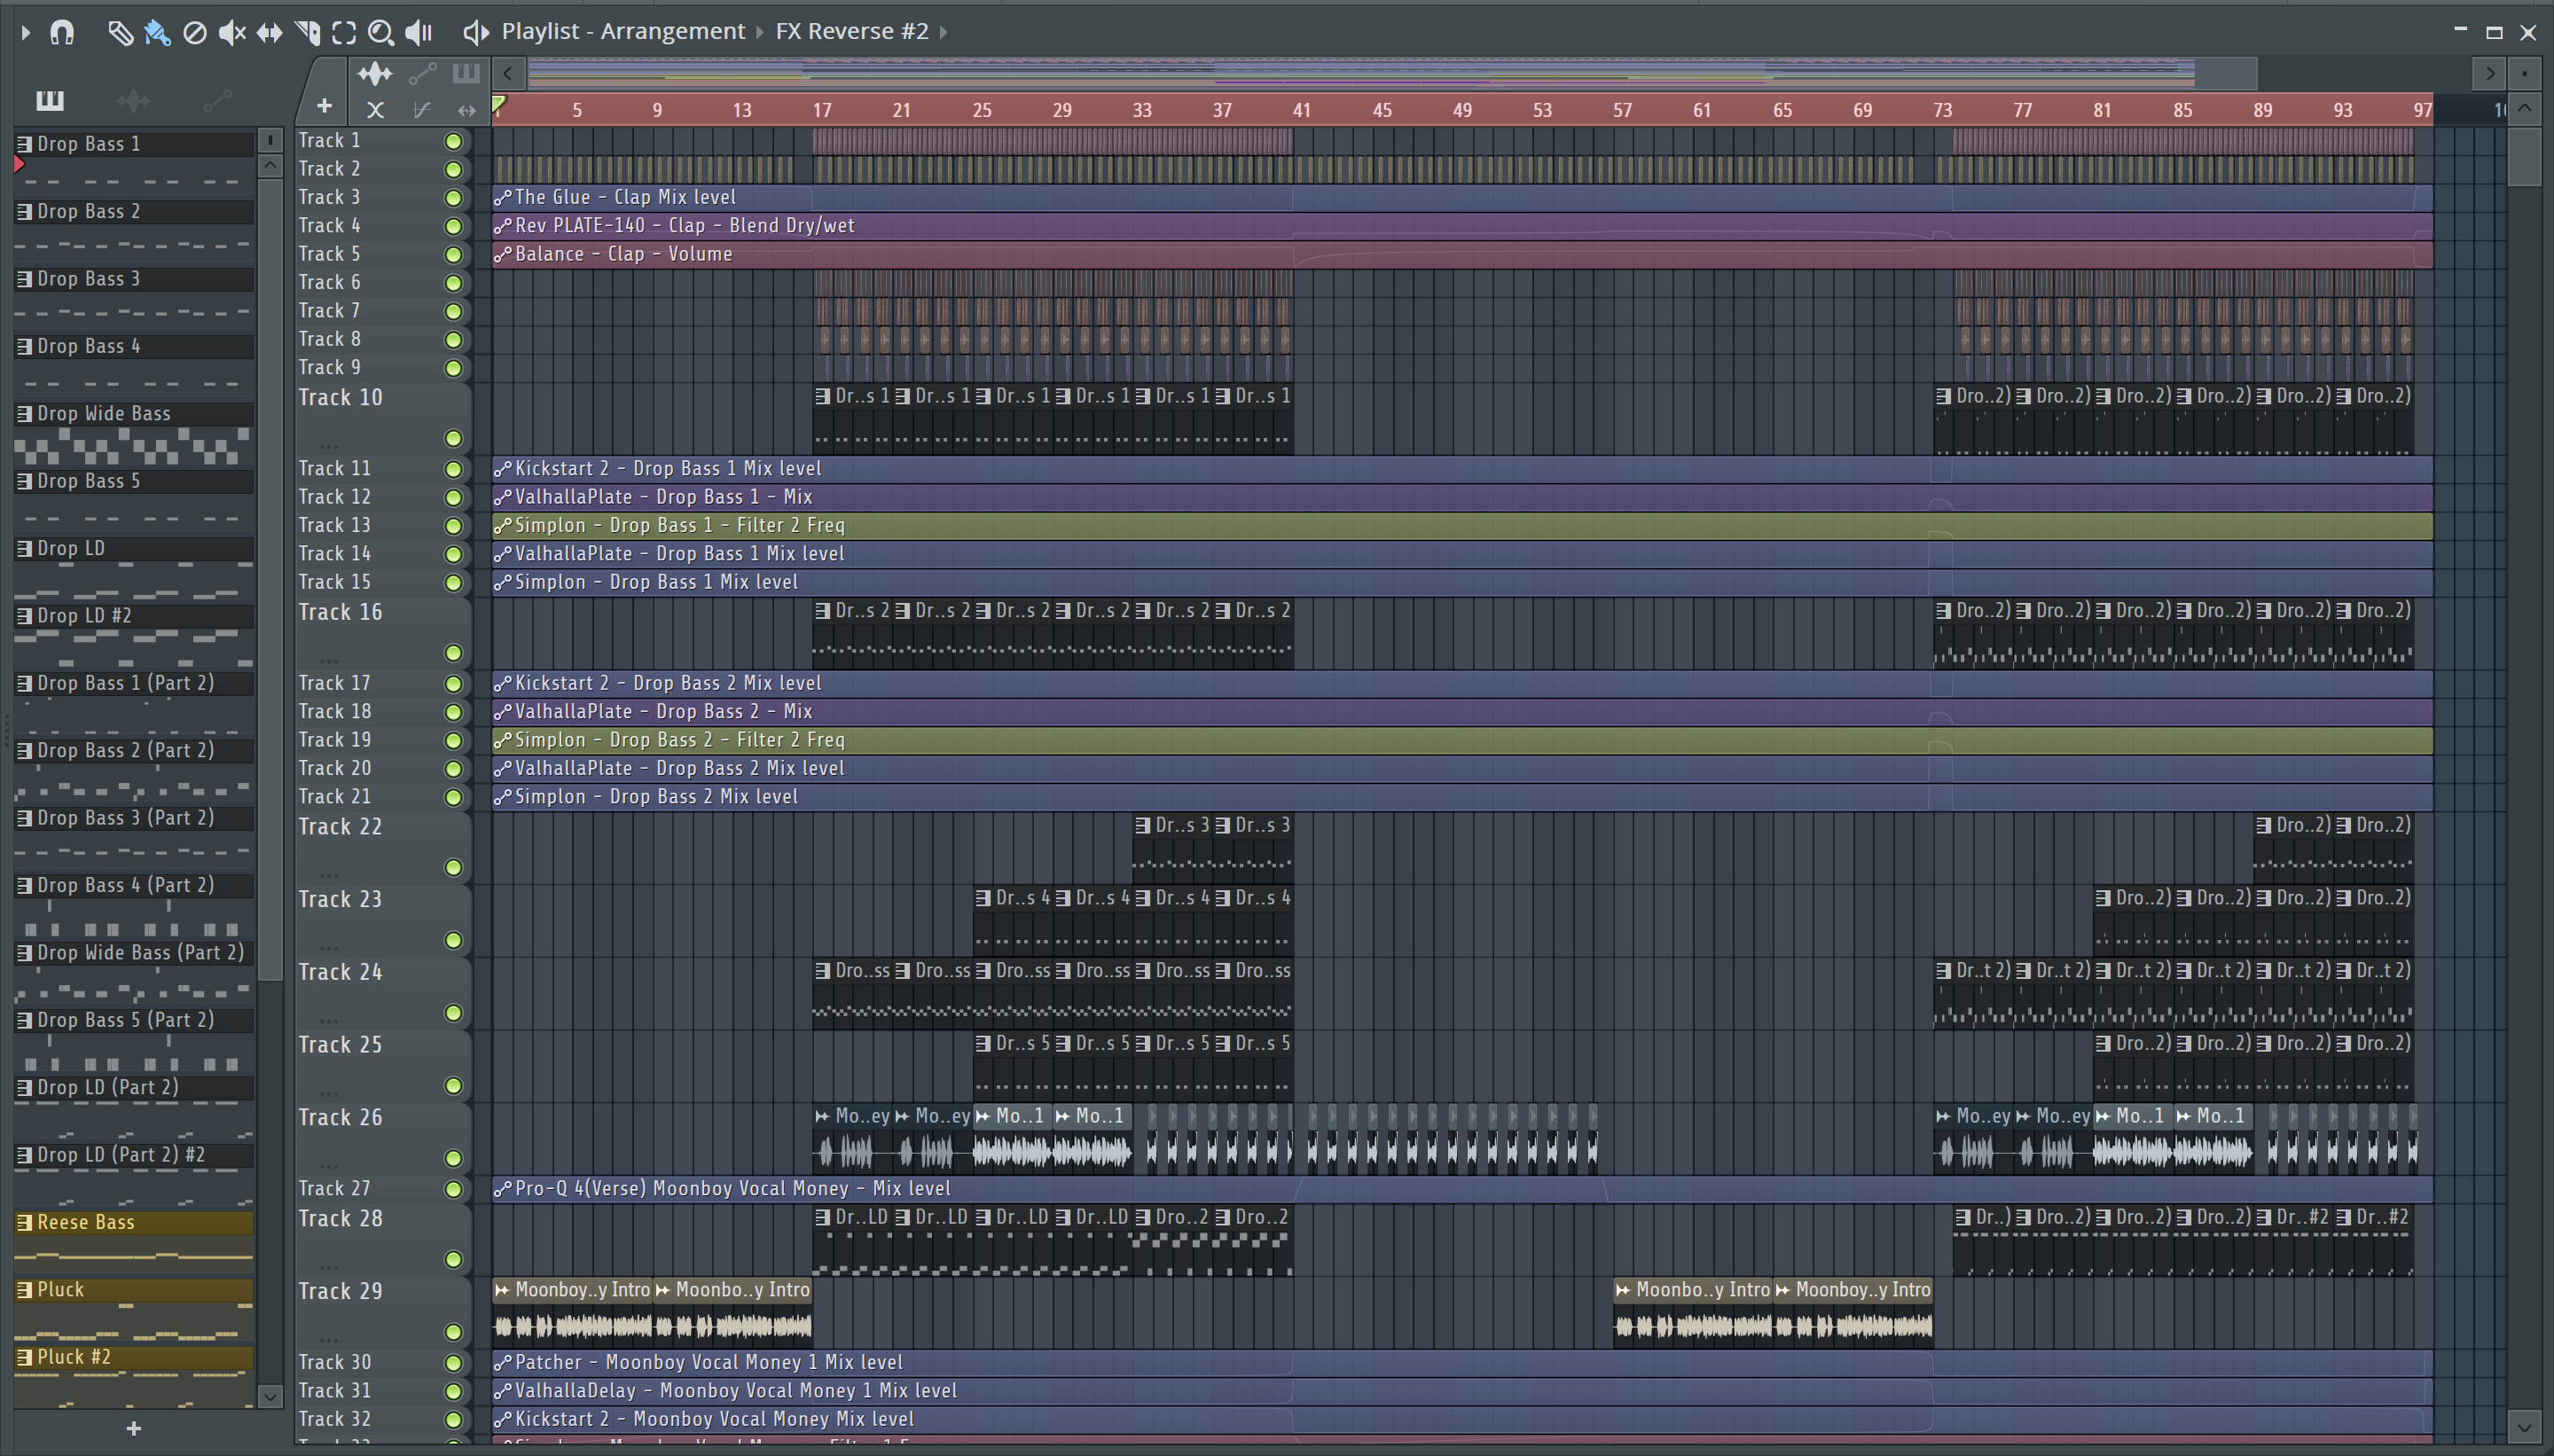This screenshot has height=1456, width=2554.
Task: Select the Slip tool
Action: pos(269,33)
